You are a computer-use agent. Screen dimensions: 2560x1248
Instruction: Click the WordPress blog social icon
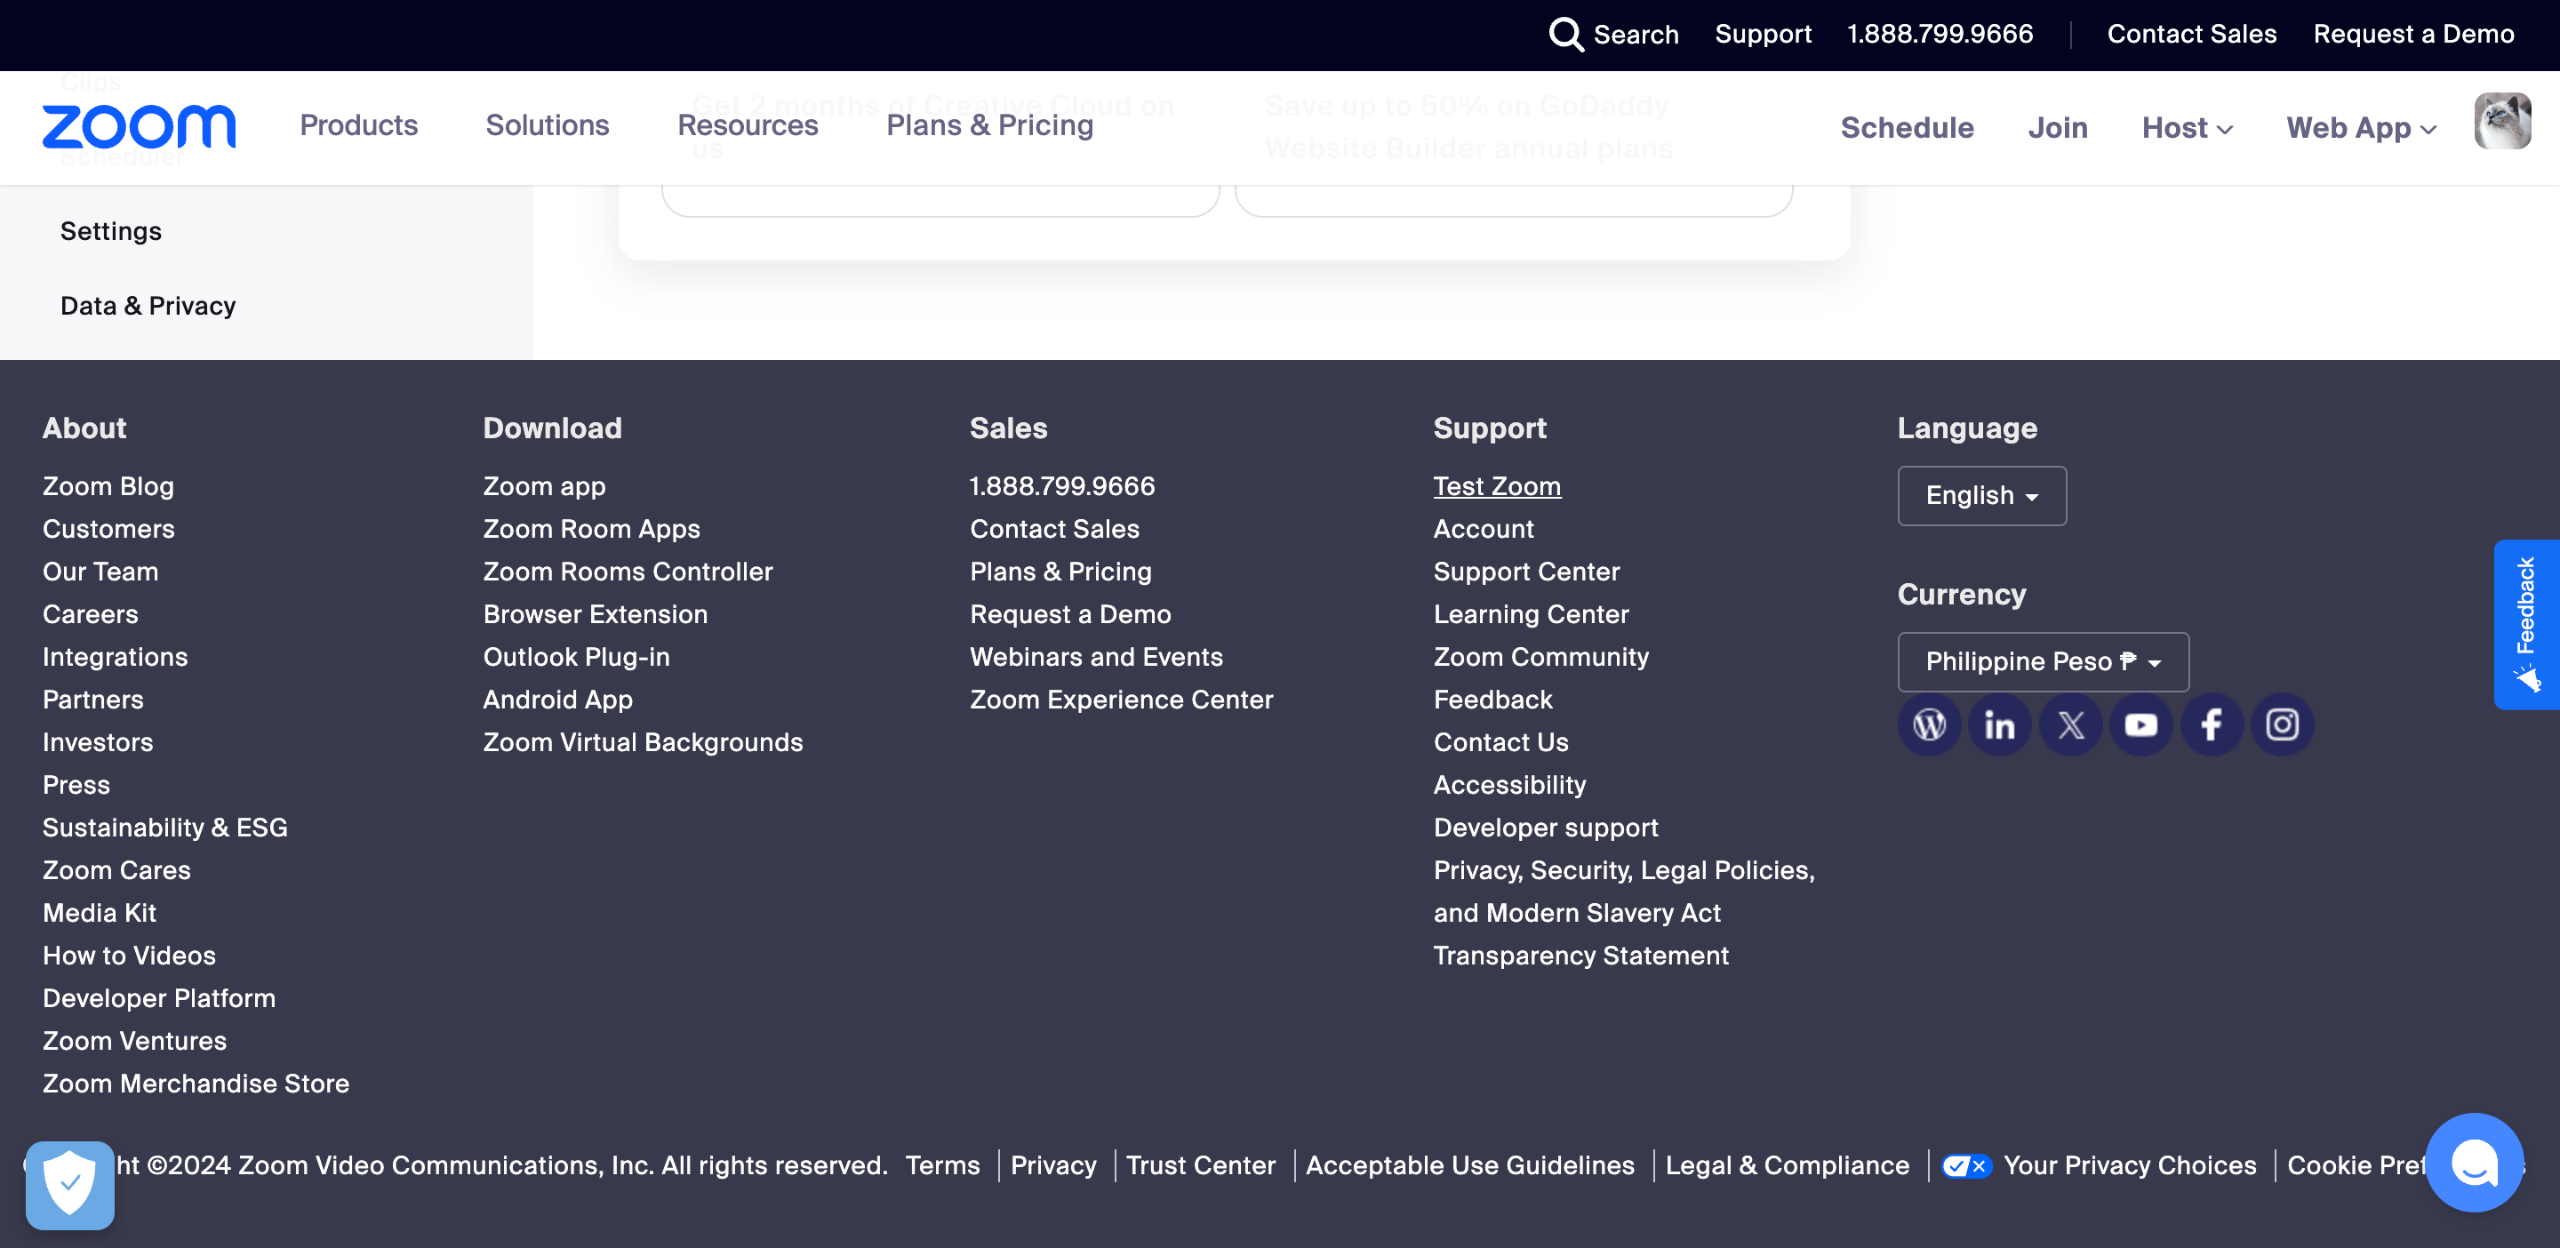coord(1929,724)
